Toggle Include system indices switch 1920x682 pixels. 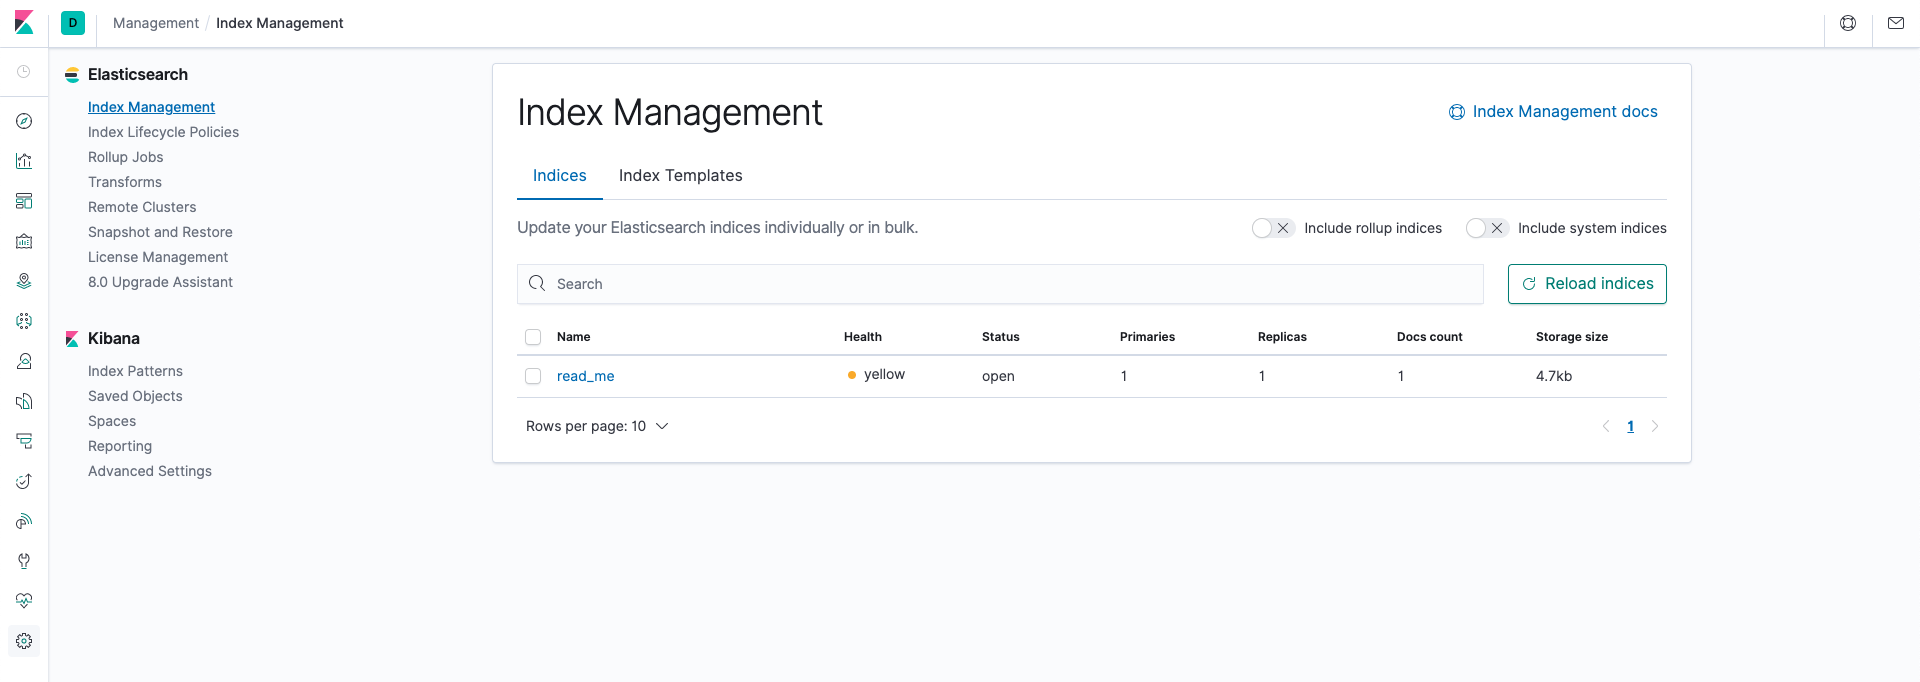point(1487,228)
